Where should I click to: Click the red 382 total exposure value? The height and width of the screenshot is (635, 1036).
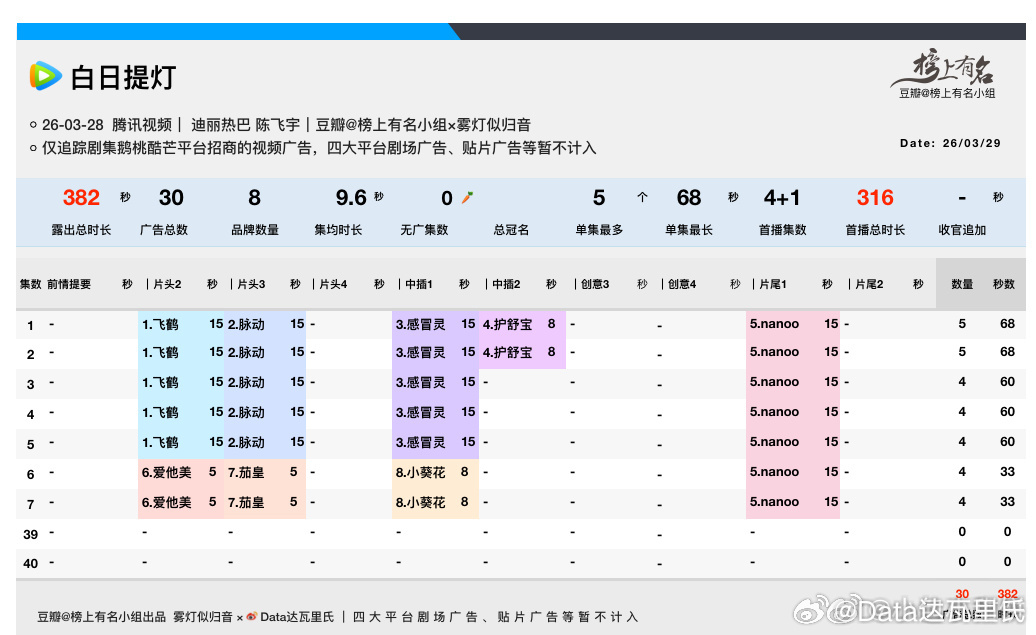click(x=81, y=198)
